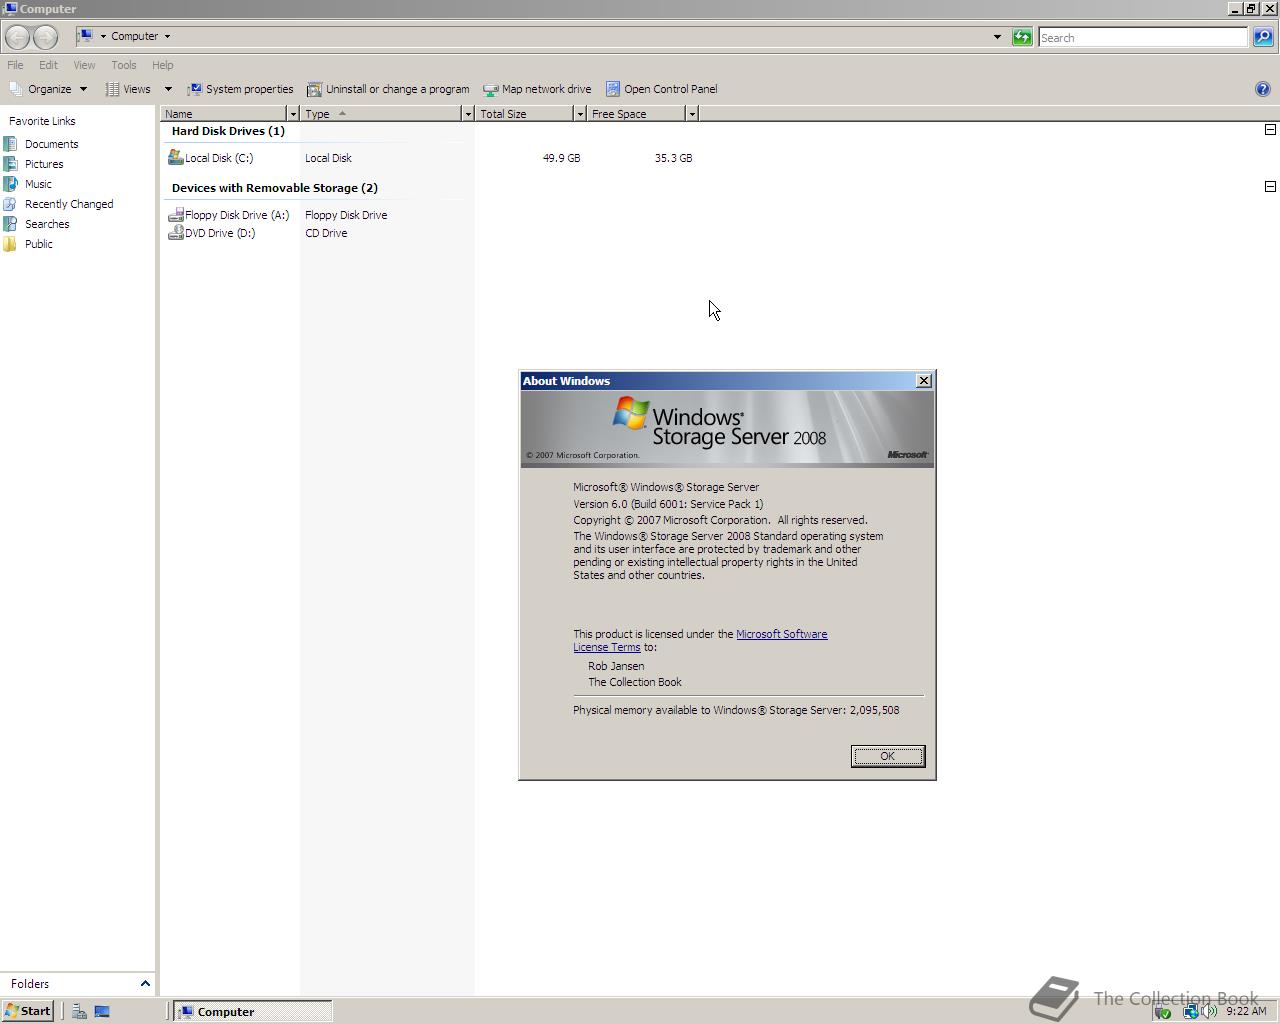Viewport: 1280px width, 1024px height.
Task: Select the DVD Drive (D:) icon
Action: [176, 233]
